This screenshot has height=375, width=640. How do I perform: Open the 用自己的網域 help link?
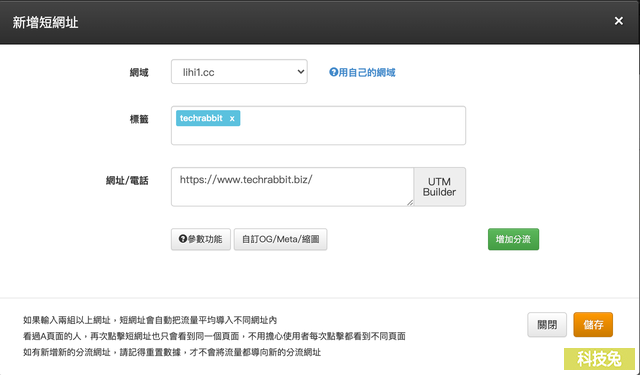(x=362, y=73)
